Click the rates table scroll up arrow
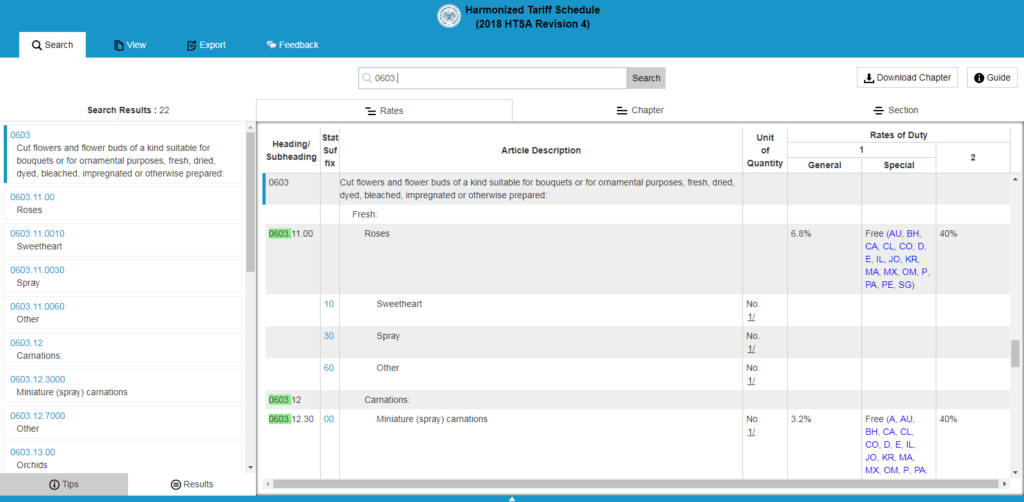This screenshot has width=1024, height=502. [x=1015, y=179]
